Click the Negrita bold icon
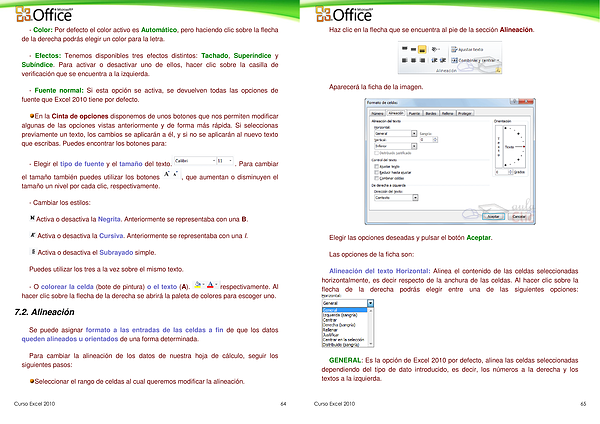The width and height of the screenshot is (600, 424). (32, 218)
